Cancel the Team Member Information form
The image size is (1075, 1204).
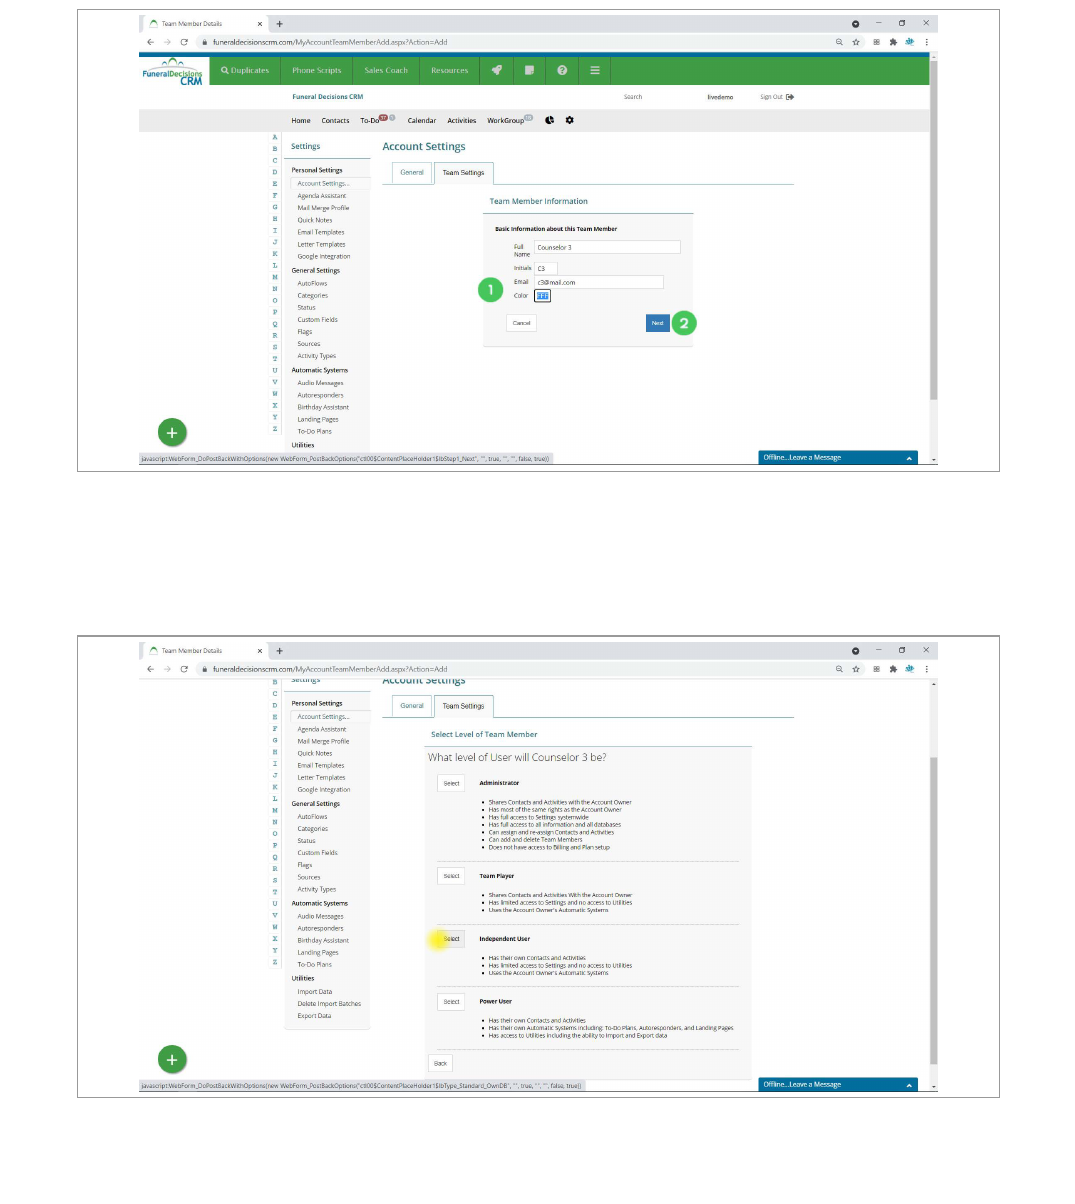(x=521, y=323)
